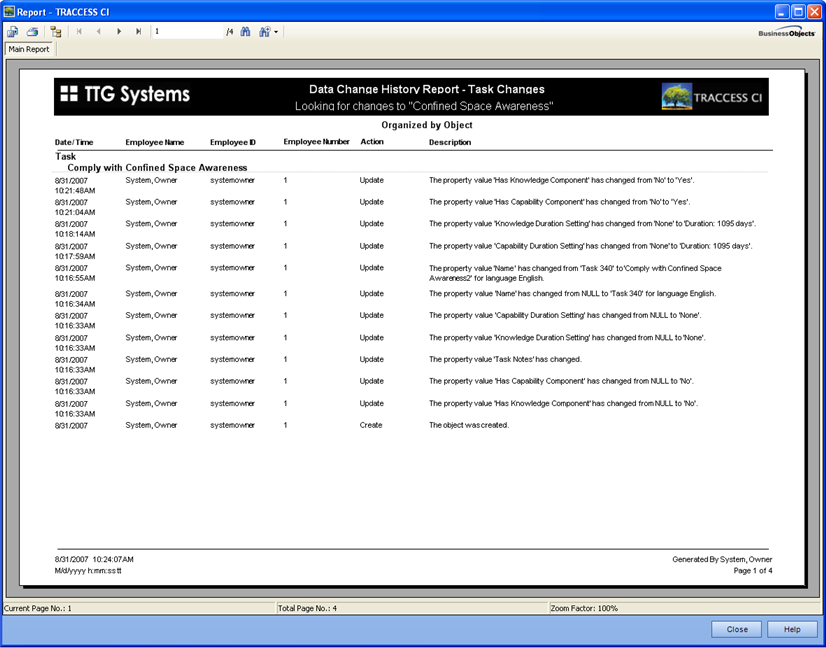Click the 10:21:04AM timestamp entry
Image resolution: width=826 pixels, height=648 pixels.
pyautogui.click(x=75, y=212)
